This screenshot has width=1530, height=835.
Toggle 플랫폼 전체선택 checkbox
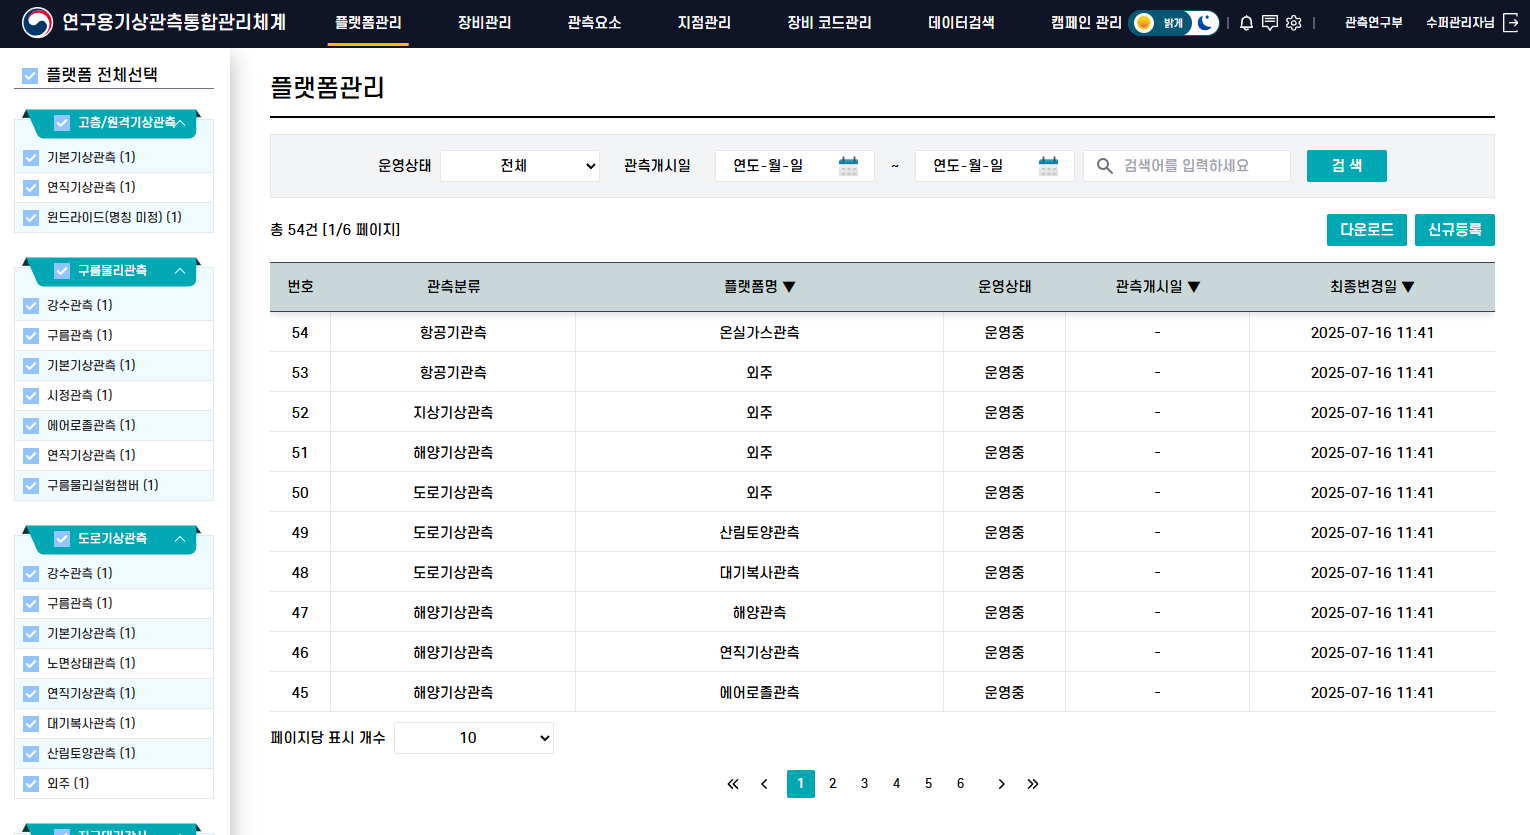pyautogui.click(x=30, y=75)
